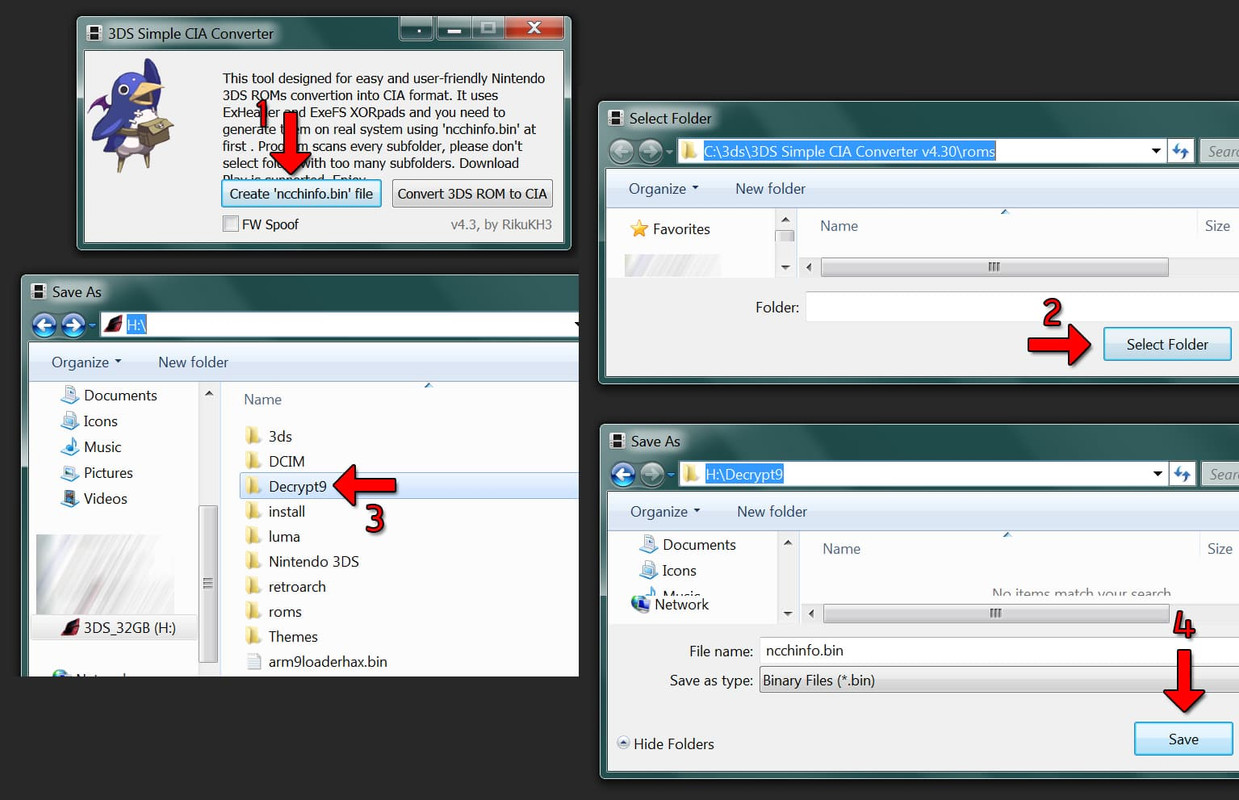The image size is (1239, 800).
Task: Select Network in H:\Decrypt9 dialog sidebar
Action: pyautogui.click(x=670, y=604)
